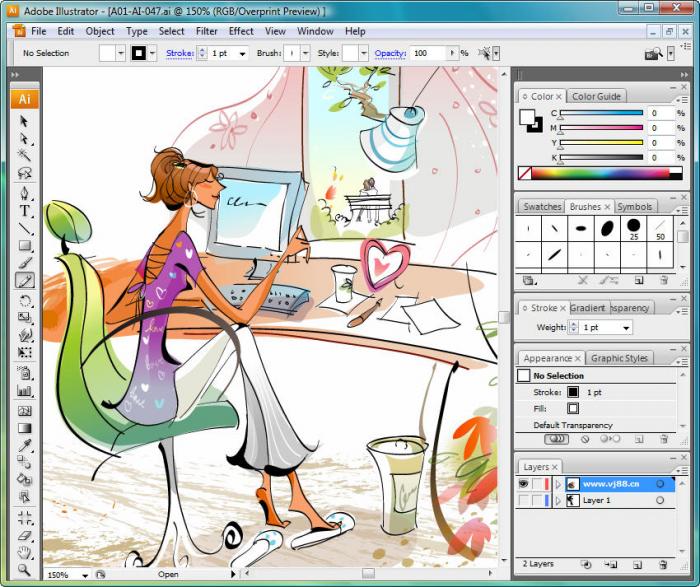Open the Effect menu
700x587 pixels.
[241, 31]
